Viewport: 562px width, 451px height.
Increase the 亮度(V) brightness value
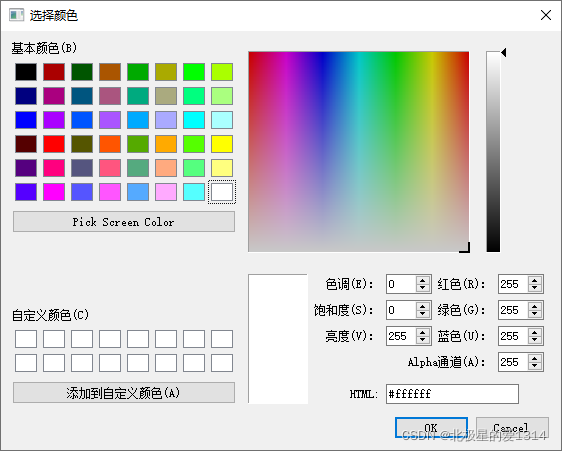423,332
